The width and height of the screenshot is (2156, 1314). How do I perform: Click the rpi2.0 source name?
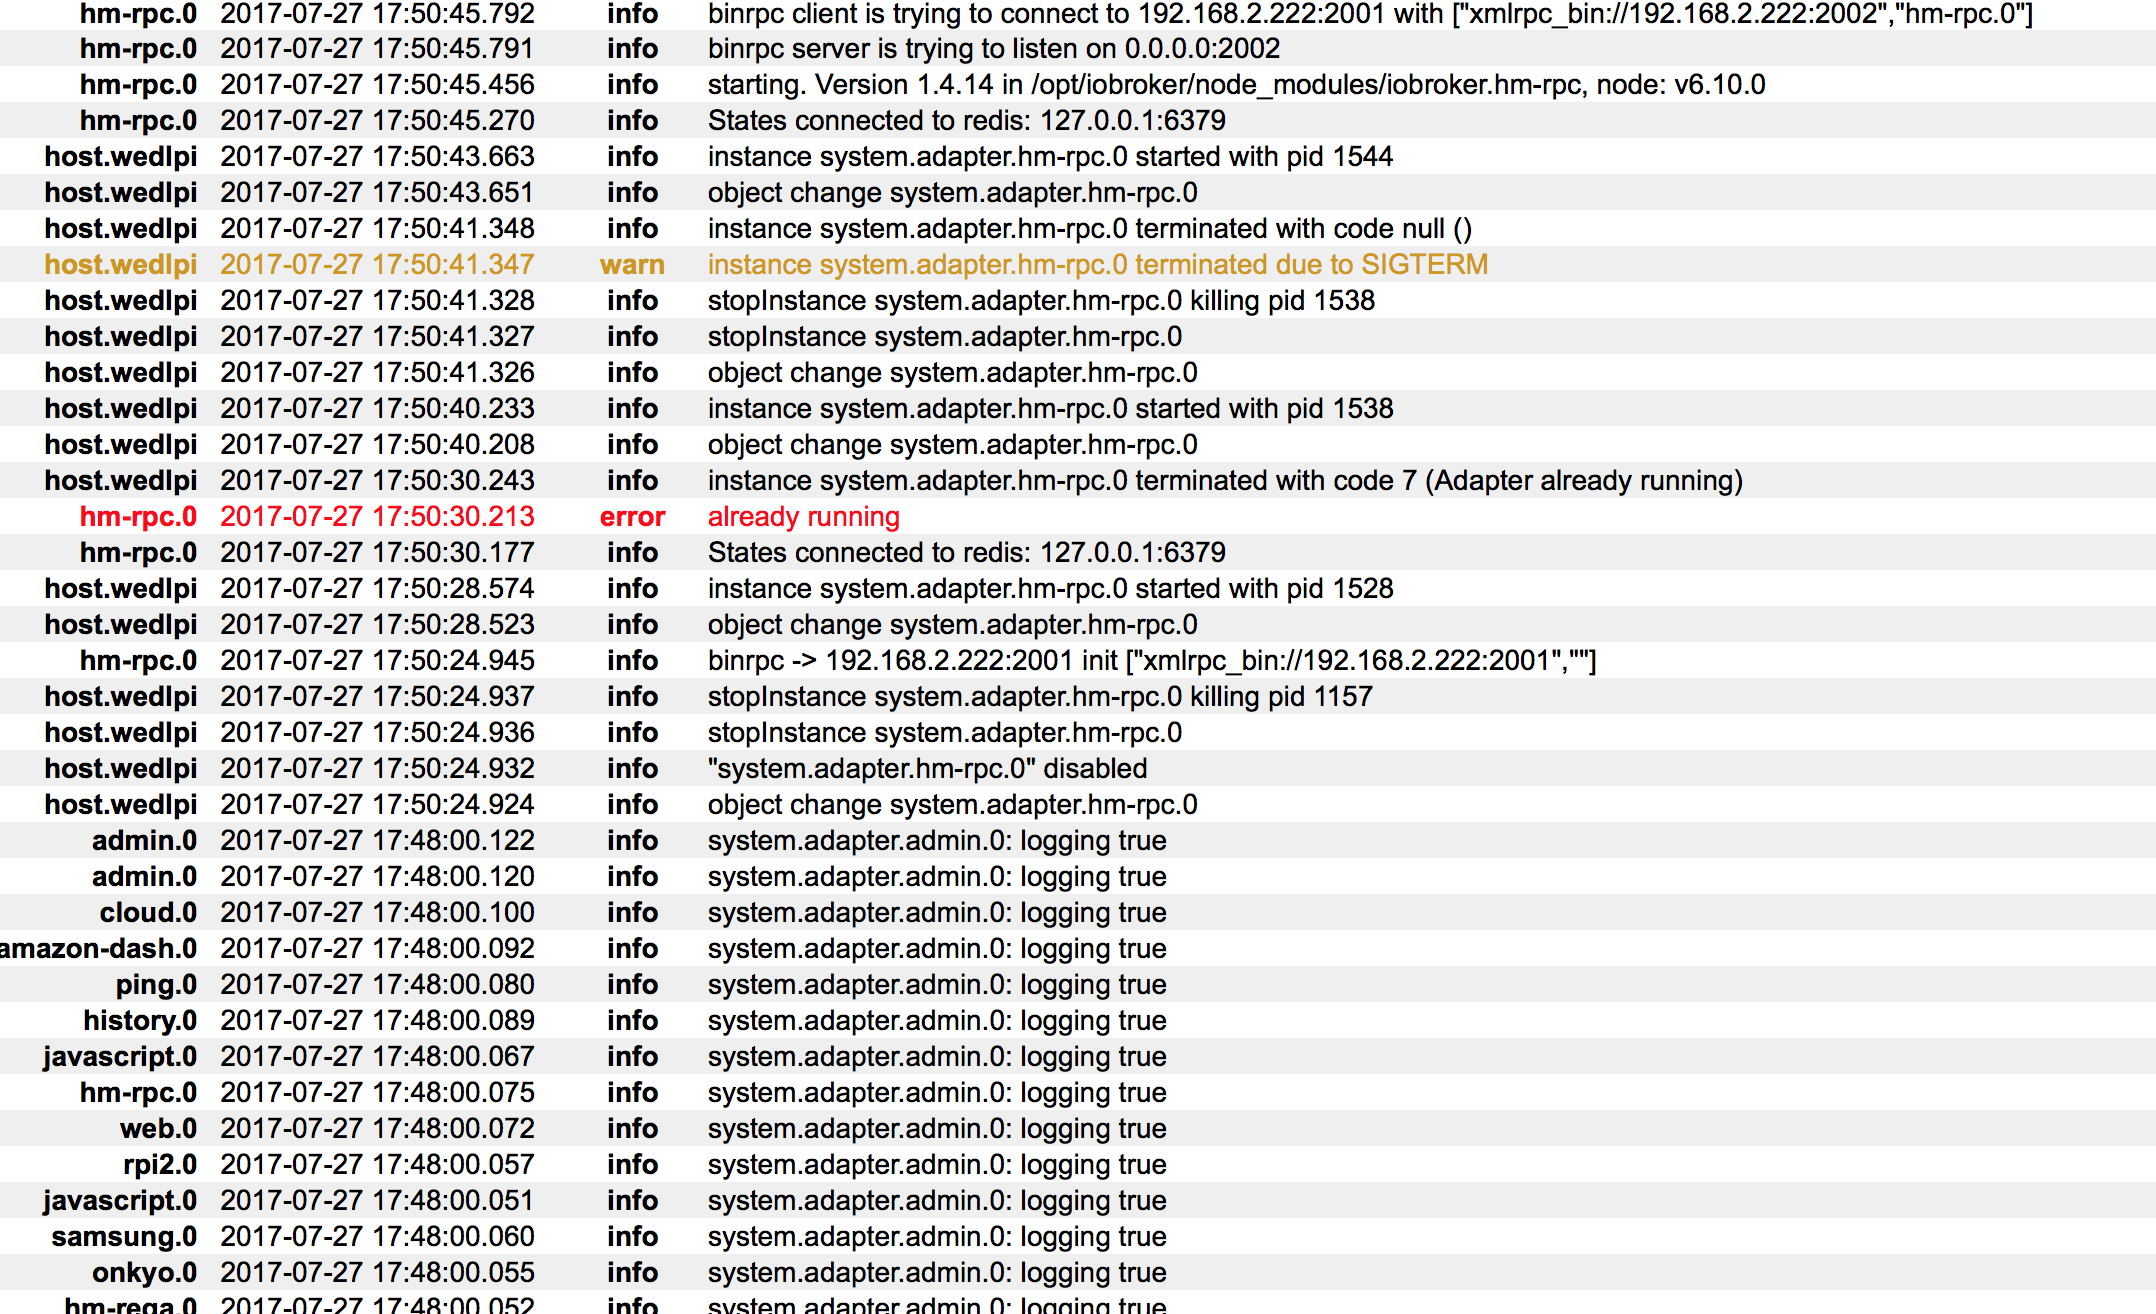[x=159, y=1164]
